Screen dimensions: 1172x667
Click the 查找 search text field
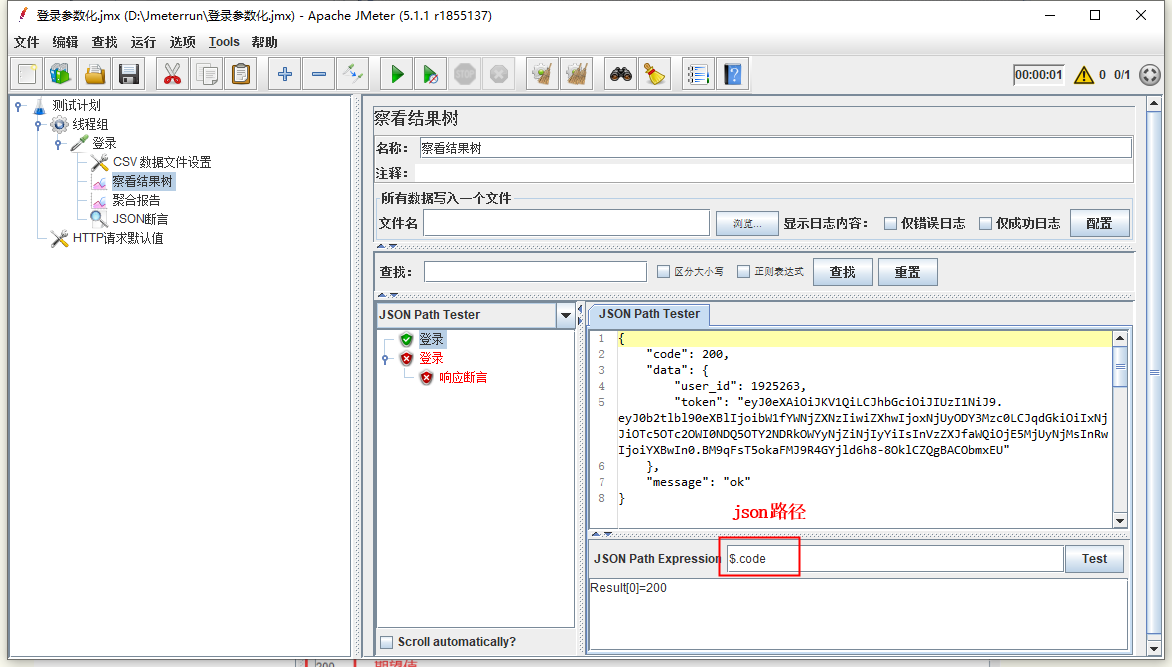535,271
